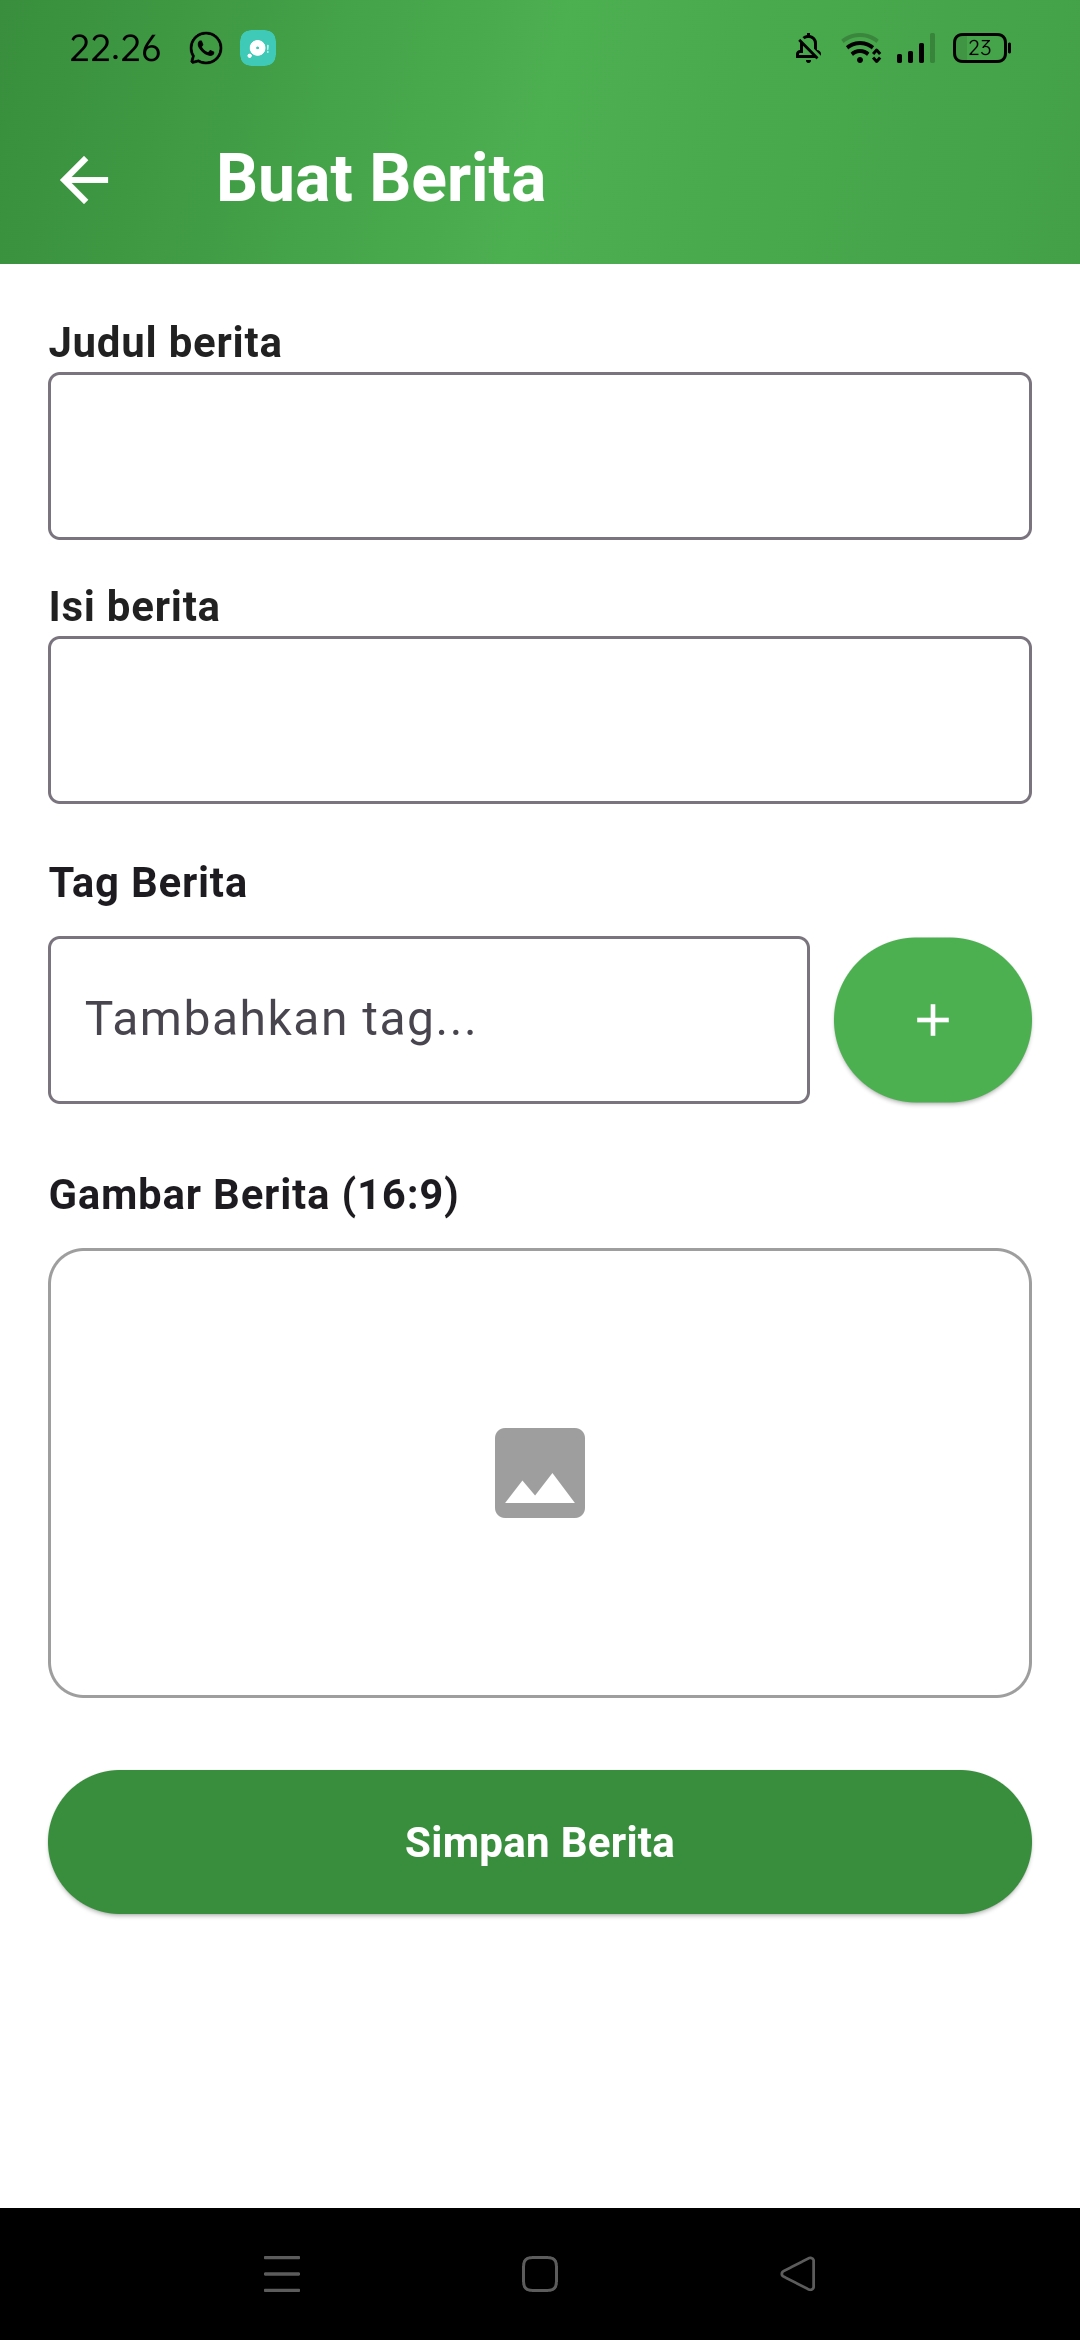Screen dimensions: 1080x2340
Task: Tap the status bar clock 22.26
Action: click(115, 48)
